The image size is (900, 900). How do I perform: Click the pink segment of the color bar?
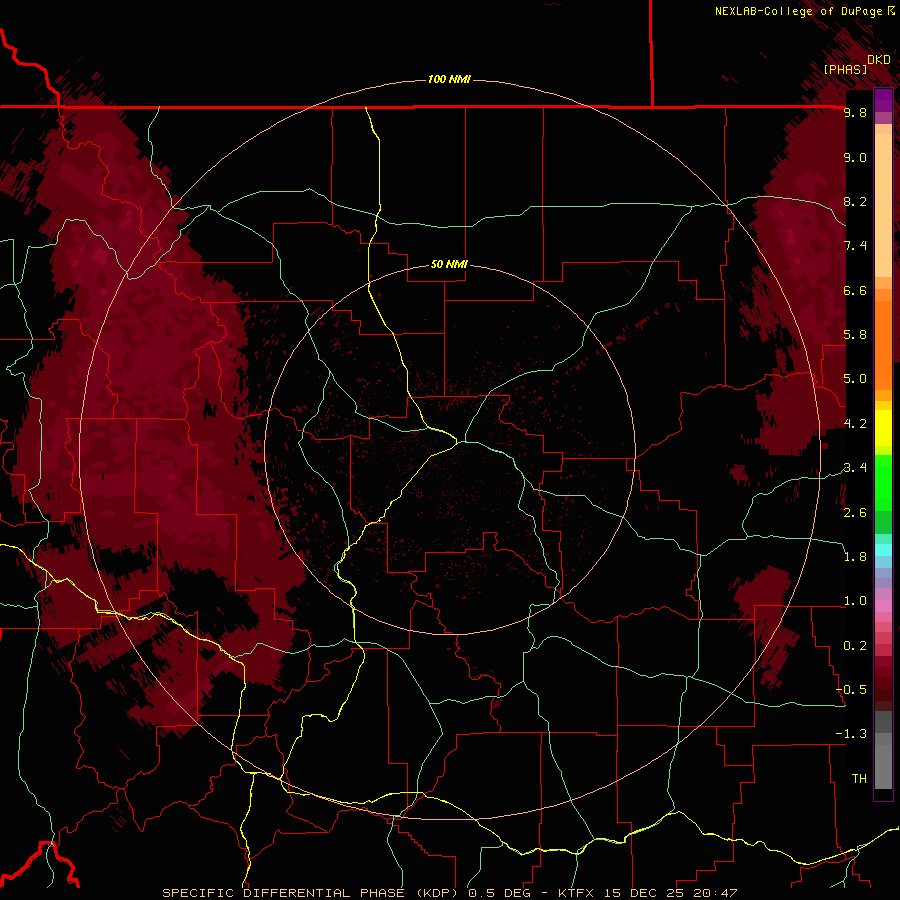tap(883, 606)
